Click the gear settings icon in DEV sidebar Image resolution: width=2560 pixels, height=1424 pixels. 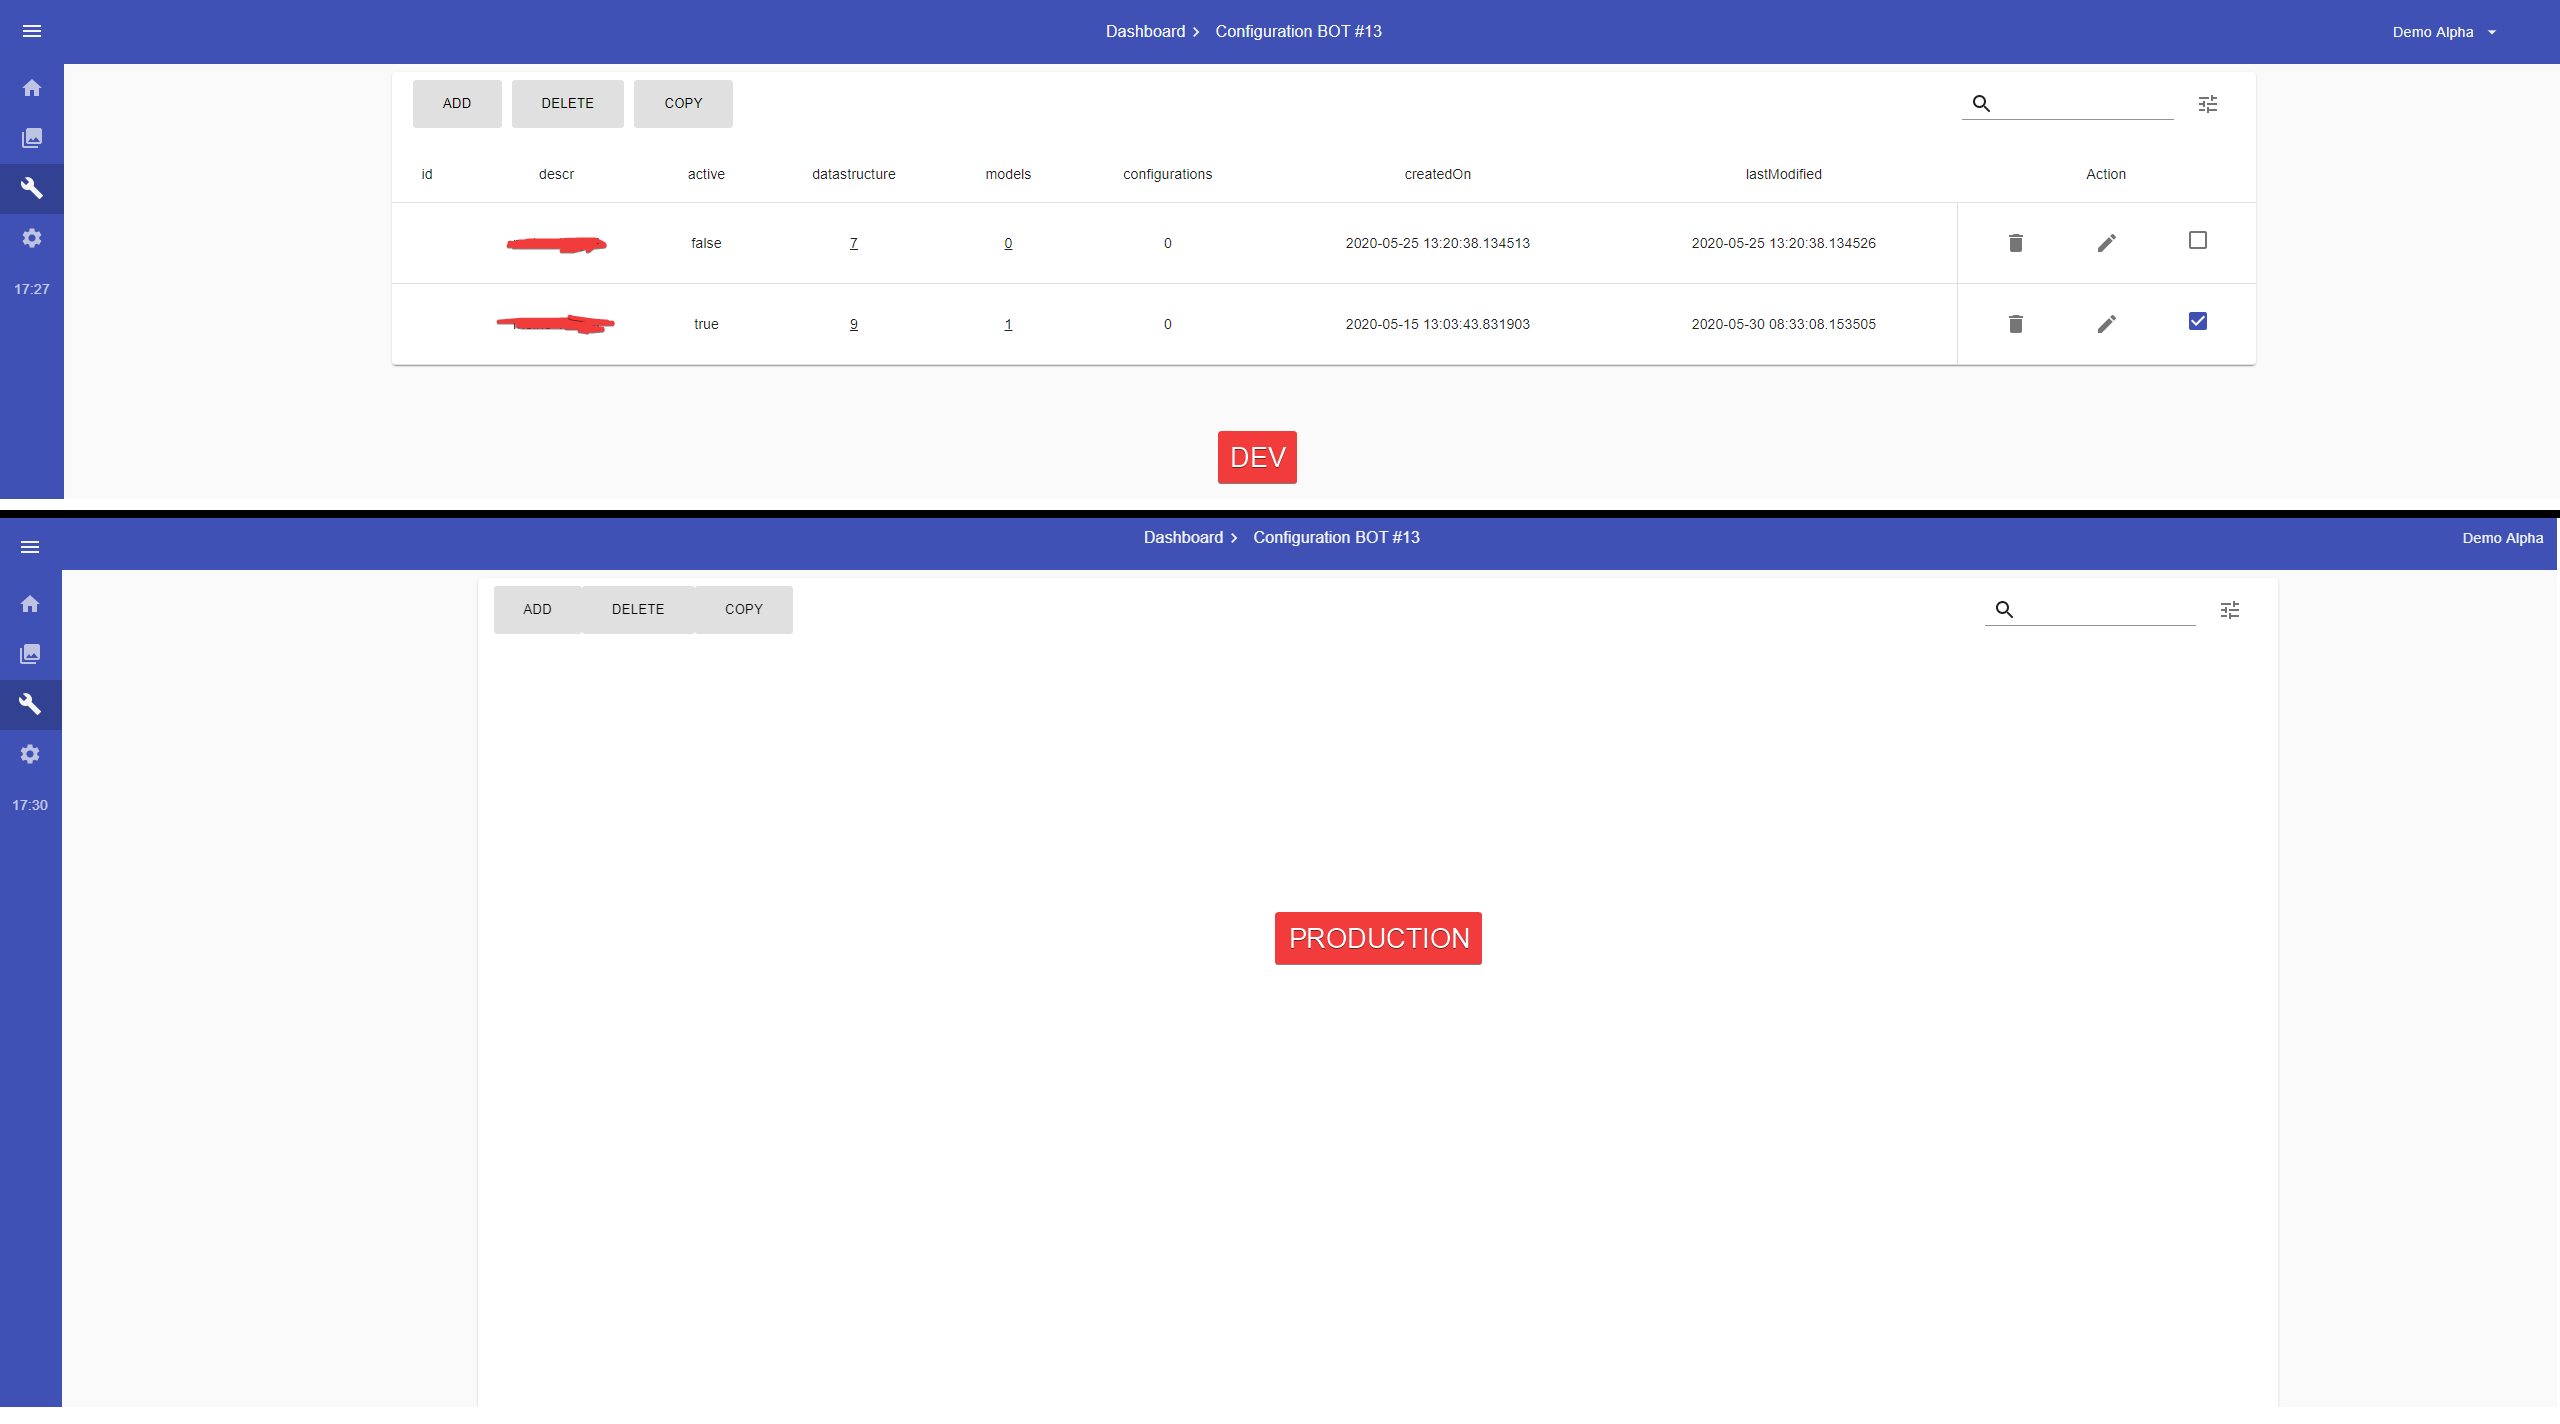click(32, 238)
